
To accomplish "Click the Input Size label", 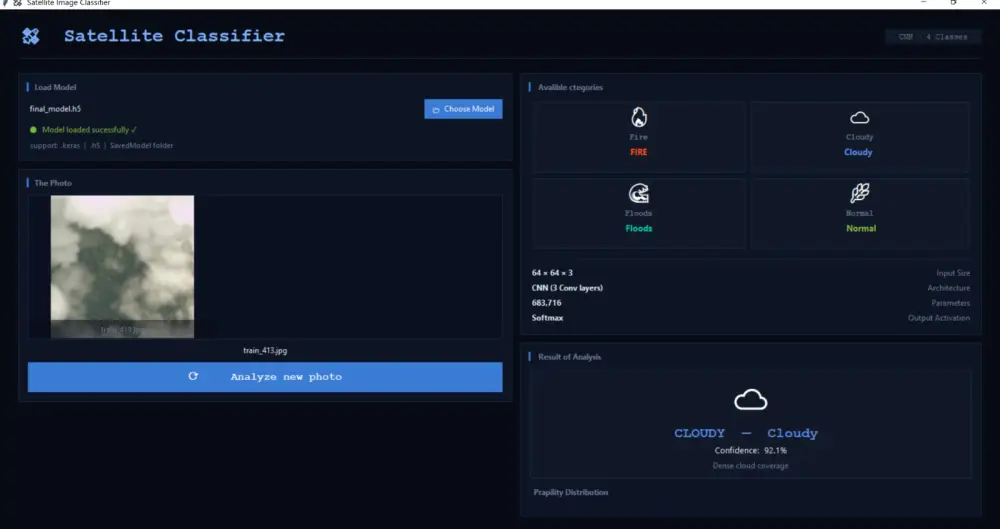I will point(953,273).
